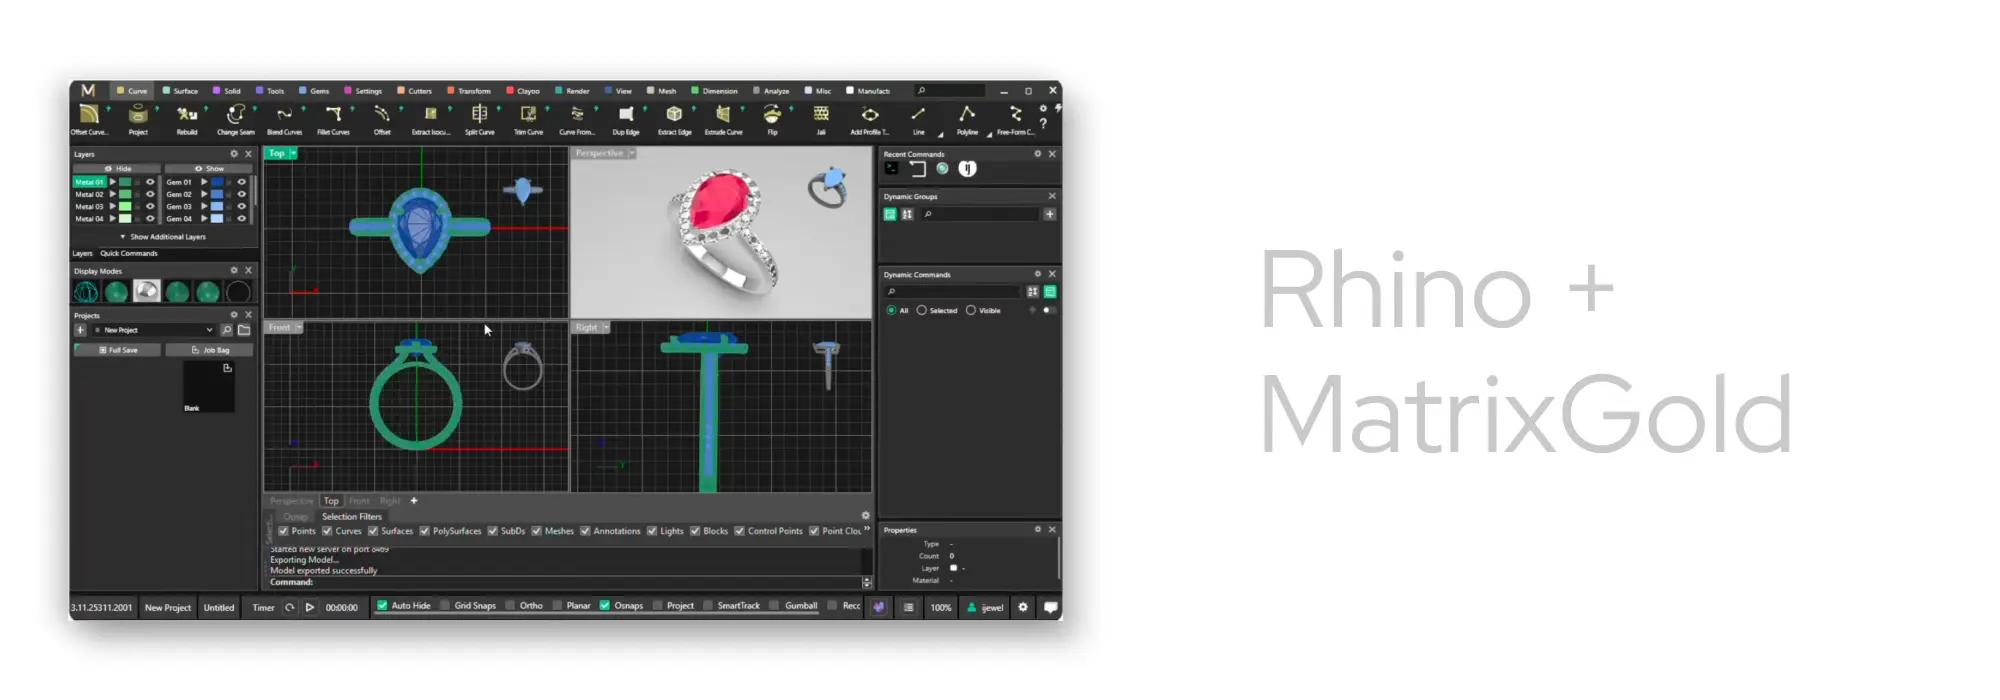
Task: Click the Show layers button
Action: [208, 169]
